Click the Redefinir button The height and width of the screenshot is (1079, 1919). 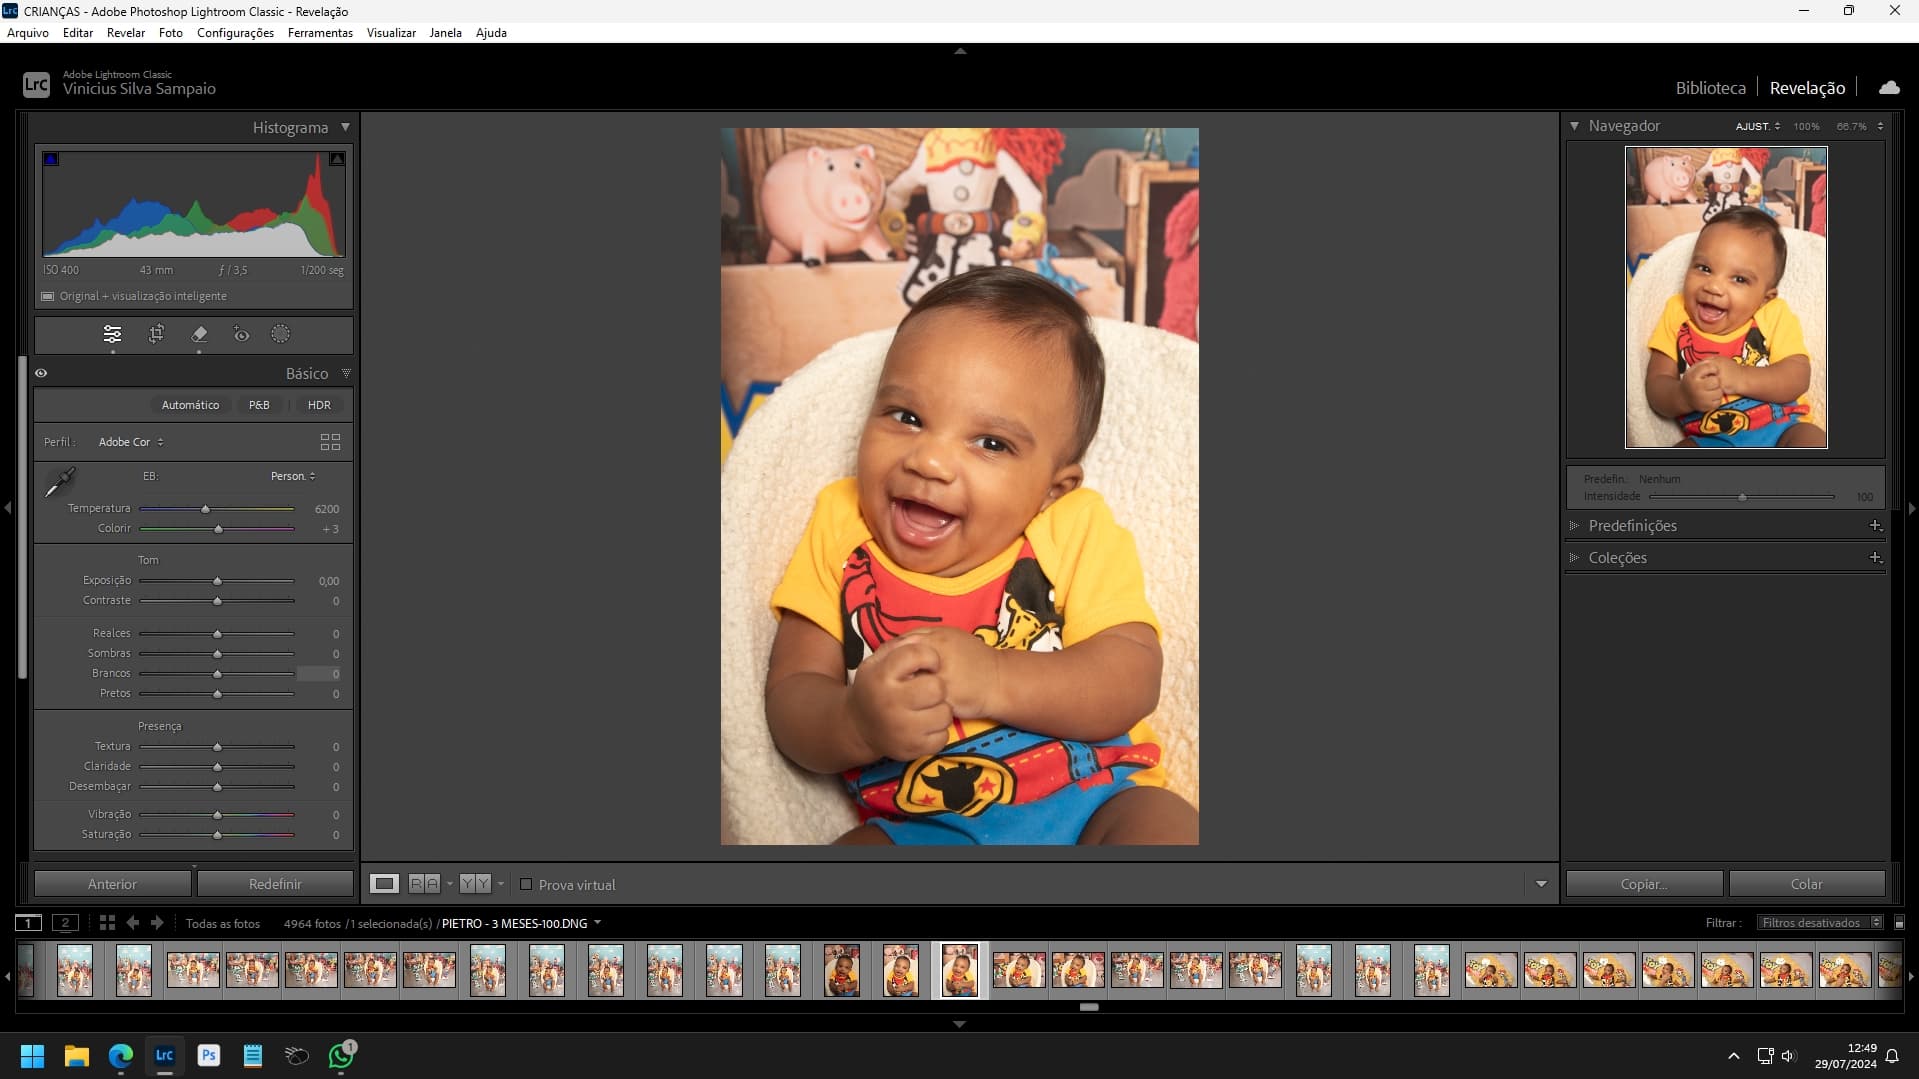(x=275, y=883)
